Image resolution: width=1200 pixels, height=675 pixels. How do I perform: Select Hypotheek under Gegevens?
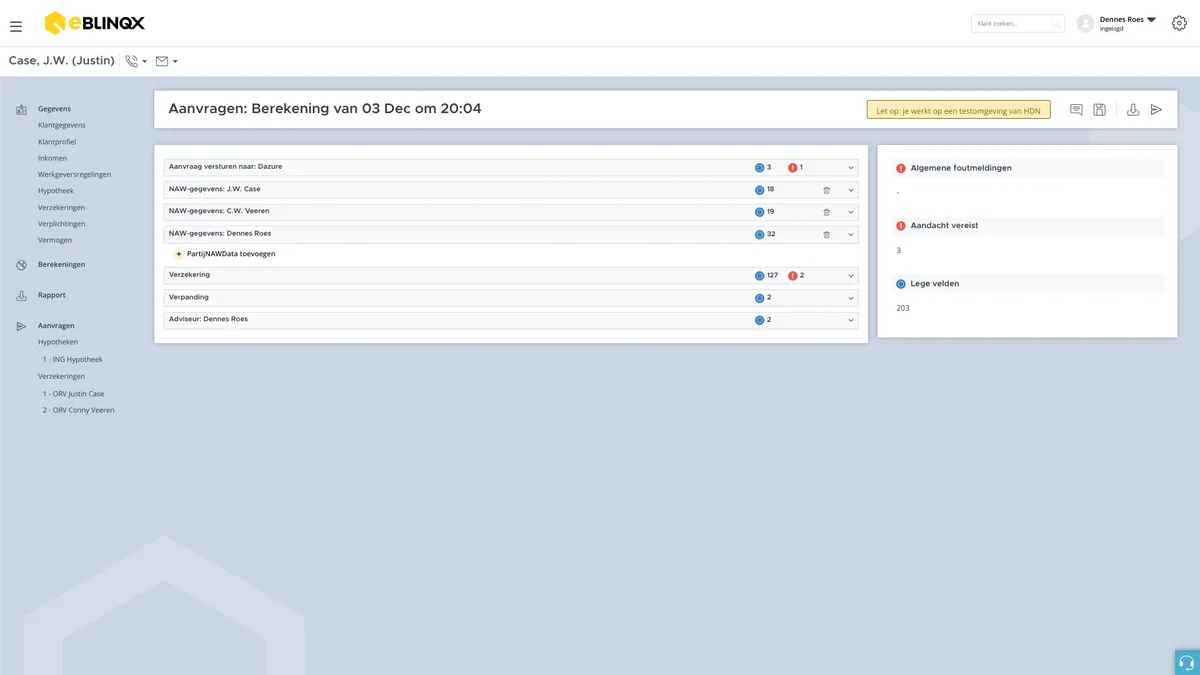pos(56,190)
